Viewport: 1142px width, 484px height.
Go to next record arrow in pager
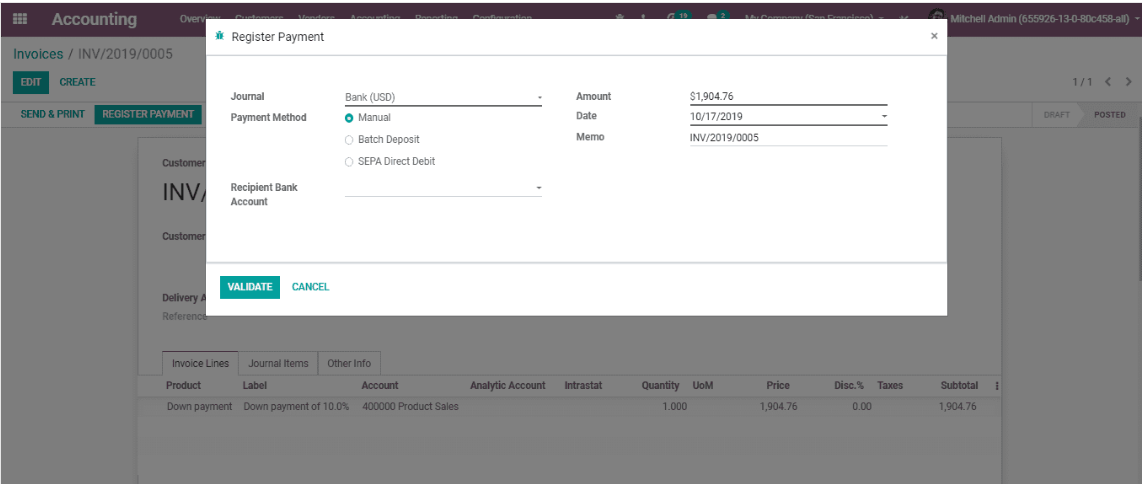1128,82
